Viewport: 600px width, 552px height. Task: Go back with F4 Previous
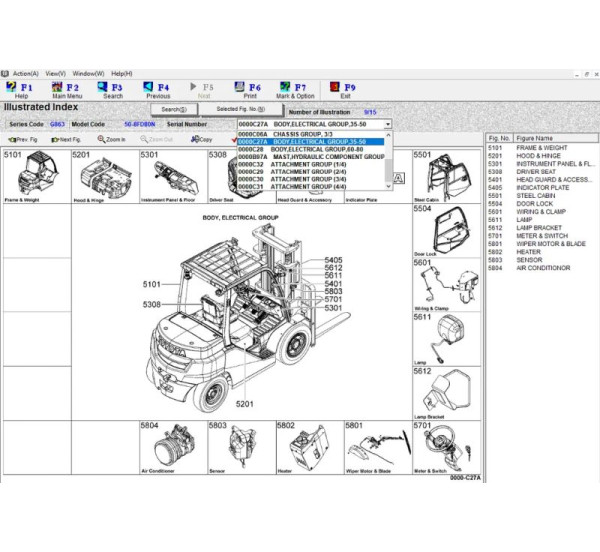click(x=157, y=89)
